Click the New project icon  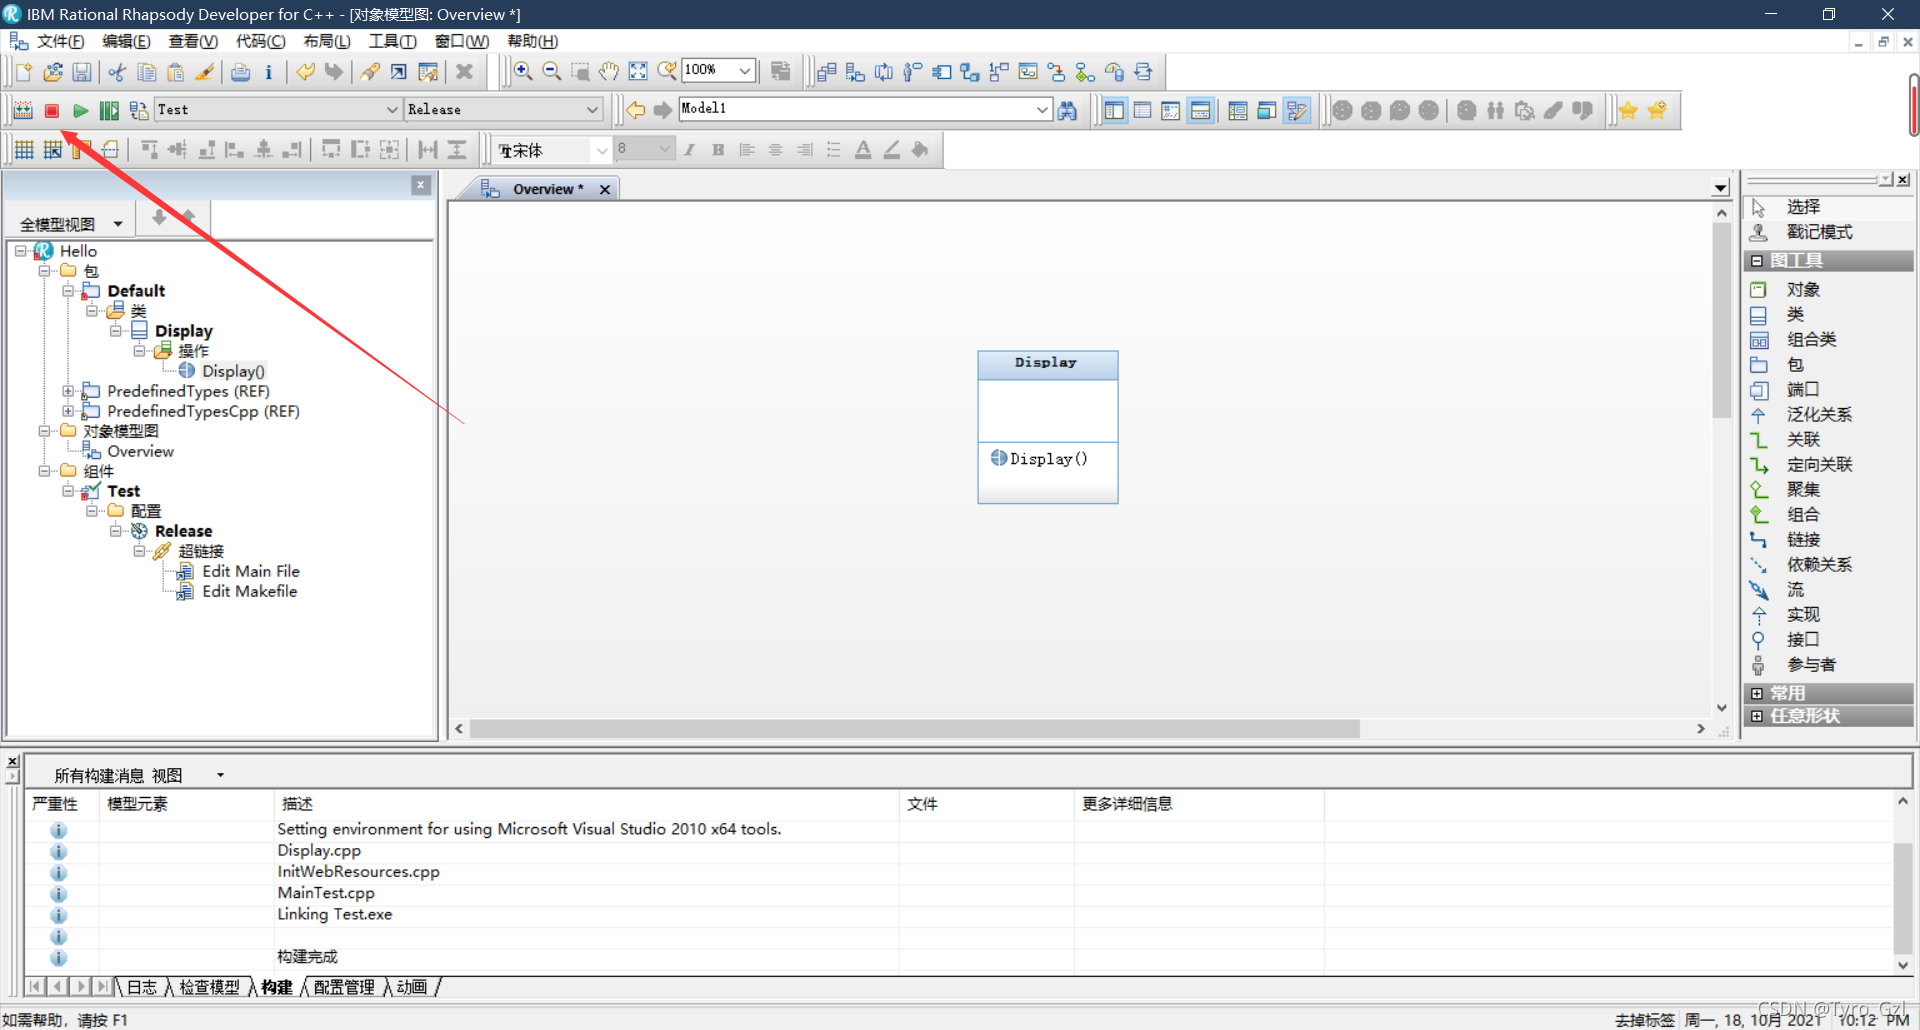[24, 72]
